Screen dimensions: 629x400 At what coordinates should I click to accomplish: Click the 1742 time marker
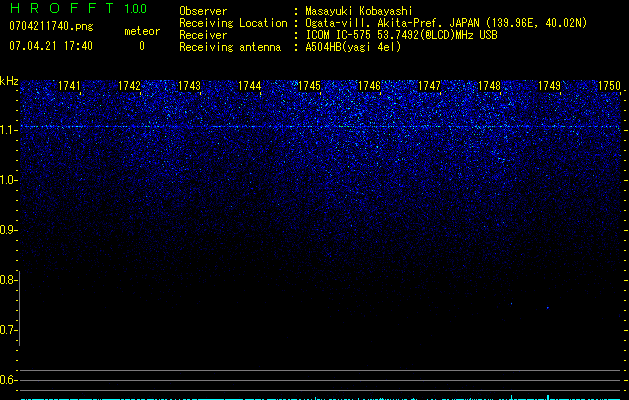pos(130,86)
